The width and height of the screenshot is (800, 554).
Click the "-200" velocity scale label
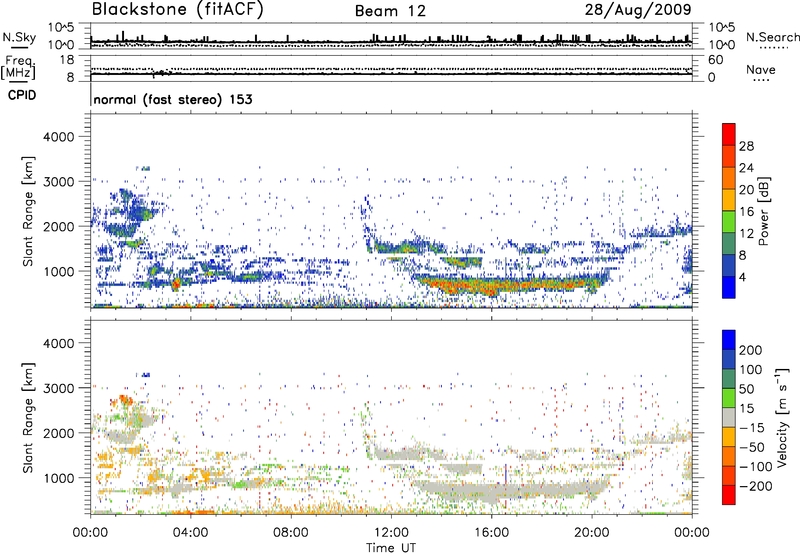point(755,486)
